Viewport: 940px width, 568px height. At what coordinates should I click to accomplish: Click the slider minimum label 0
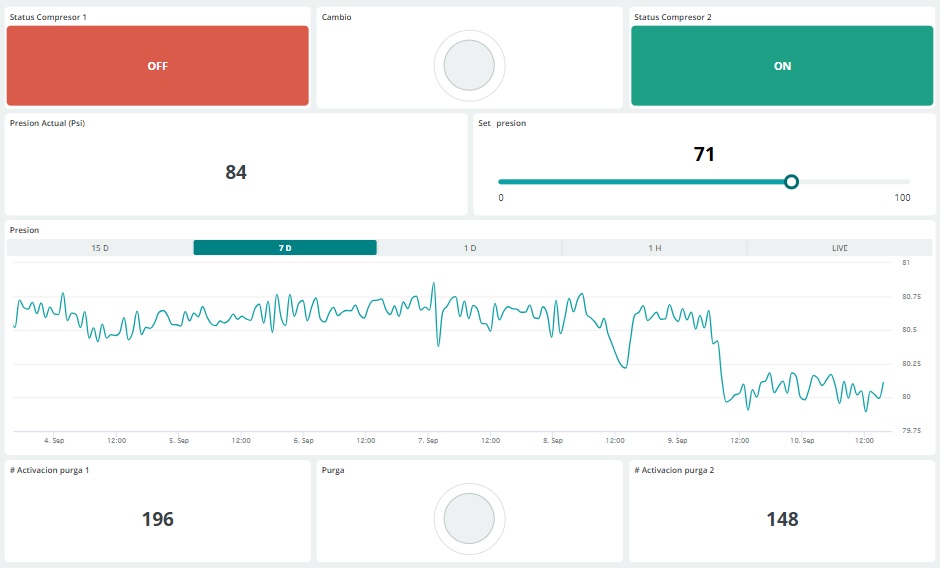pyautogui.click(x=501, y=198)
